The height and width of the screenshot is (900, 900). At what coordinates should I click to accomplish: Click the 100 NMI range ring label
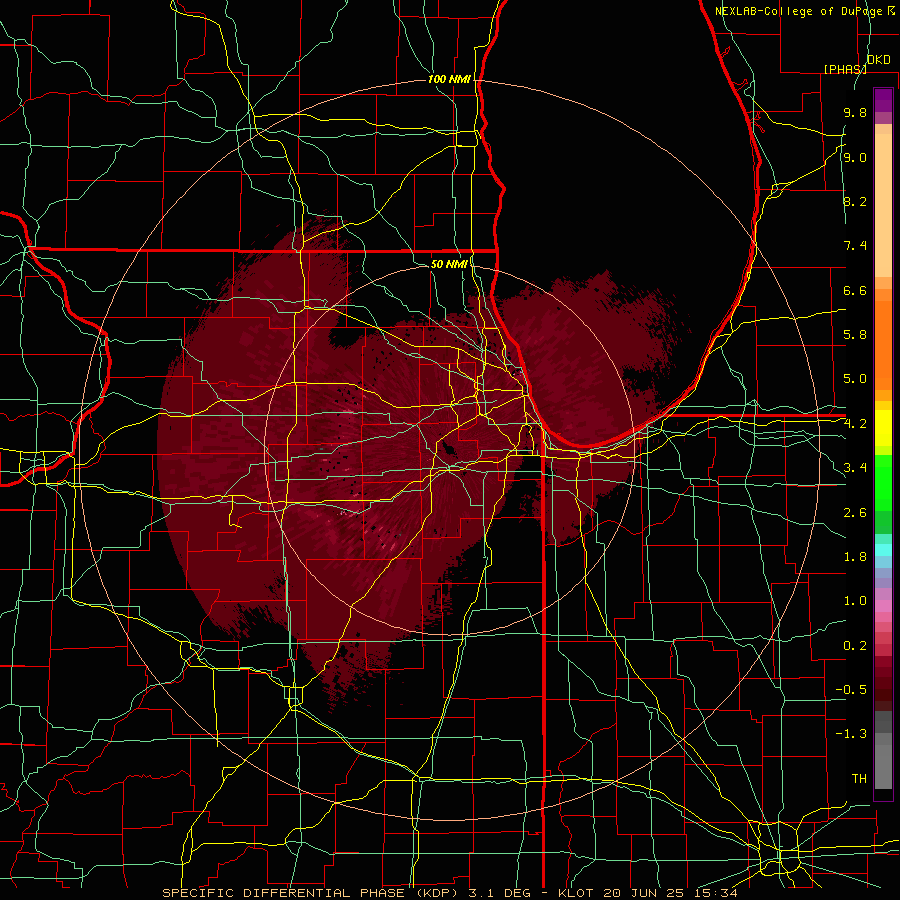449,79
